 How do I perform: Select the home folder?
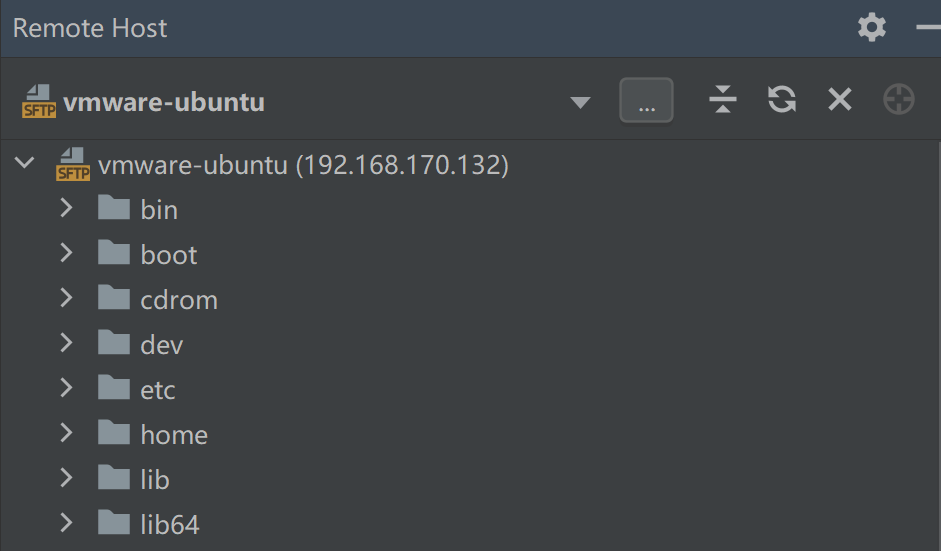tap(174, 434)
